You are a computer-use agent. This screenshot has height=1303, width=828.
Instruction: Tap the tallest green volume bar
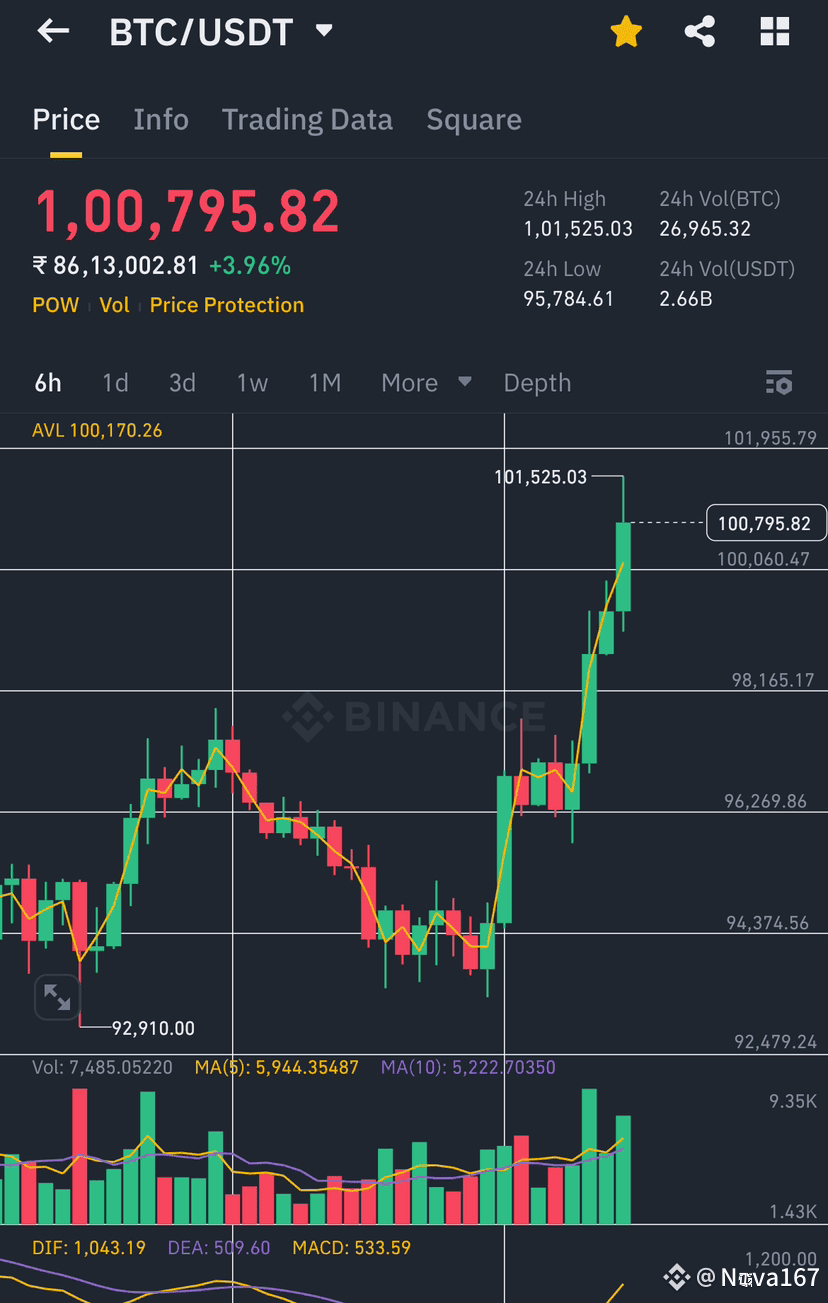pos(589,1156)
